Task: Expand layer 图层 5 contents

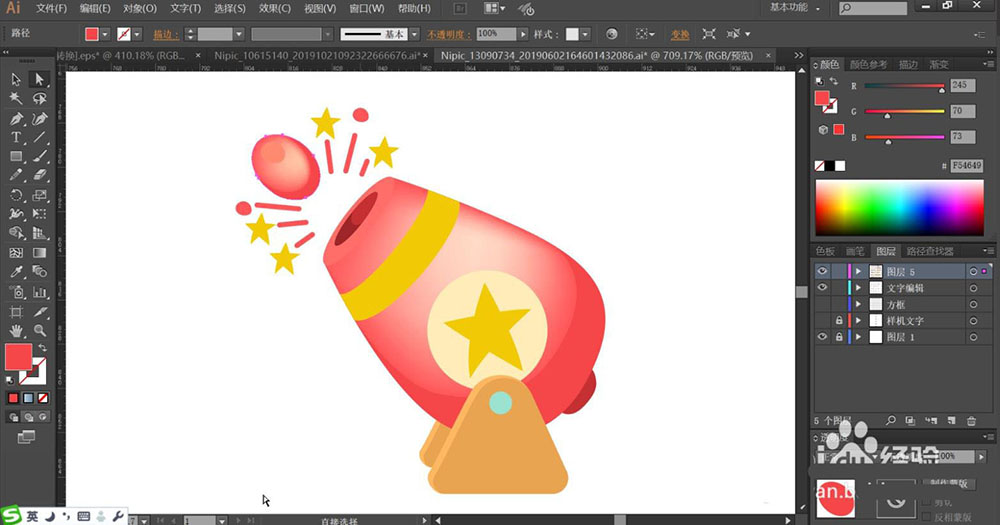Action: pyautogui.click(x=858, y=272)
